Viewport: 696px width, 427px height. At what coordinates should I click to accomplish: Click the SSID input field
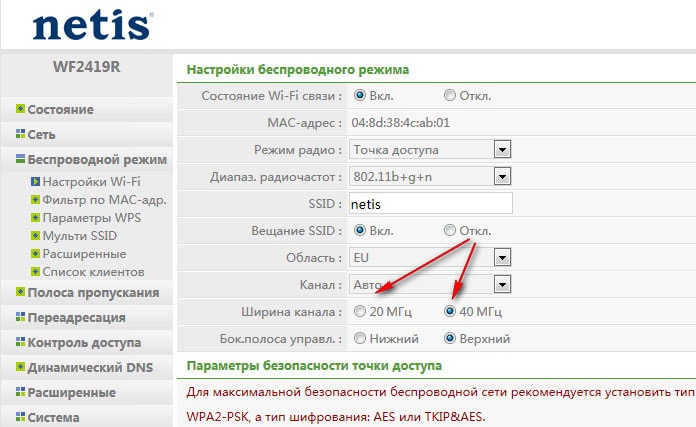coord(431,203)
